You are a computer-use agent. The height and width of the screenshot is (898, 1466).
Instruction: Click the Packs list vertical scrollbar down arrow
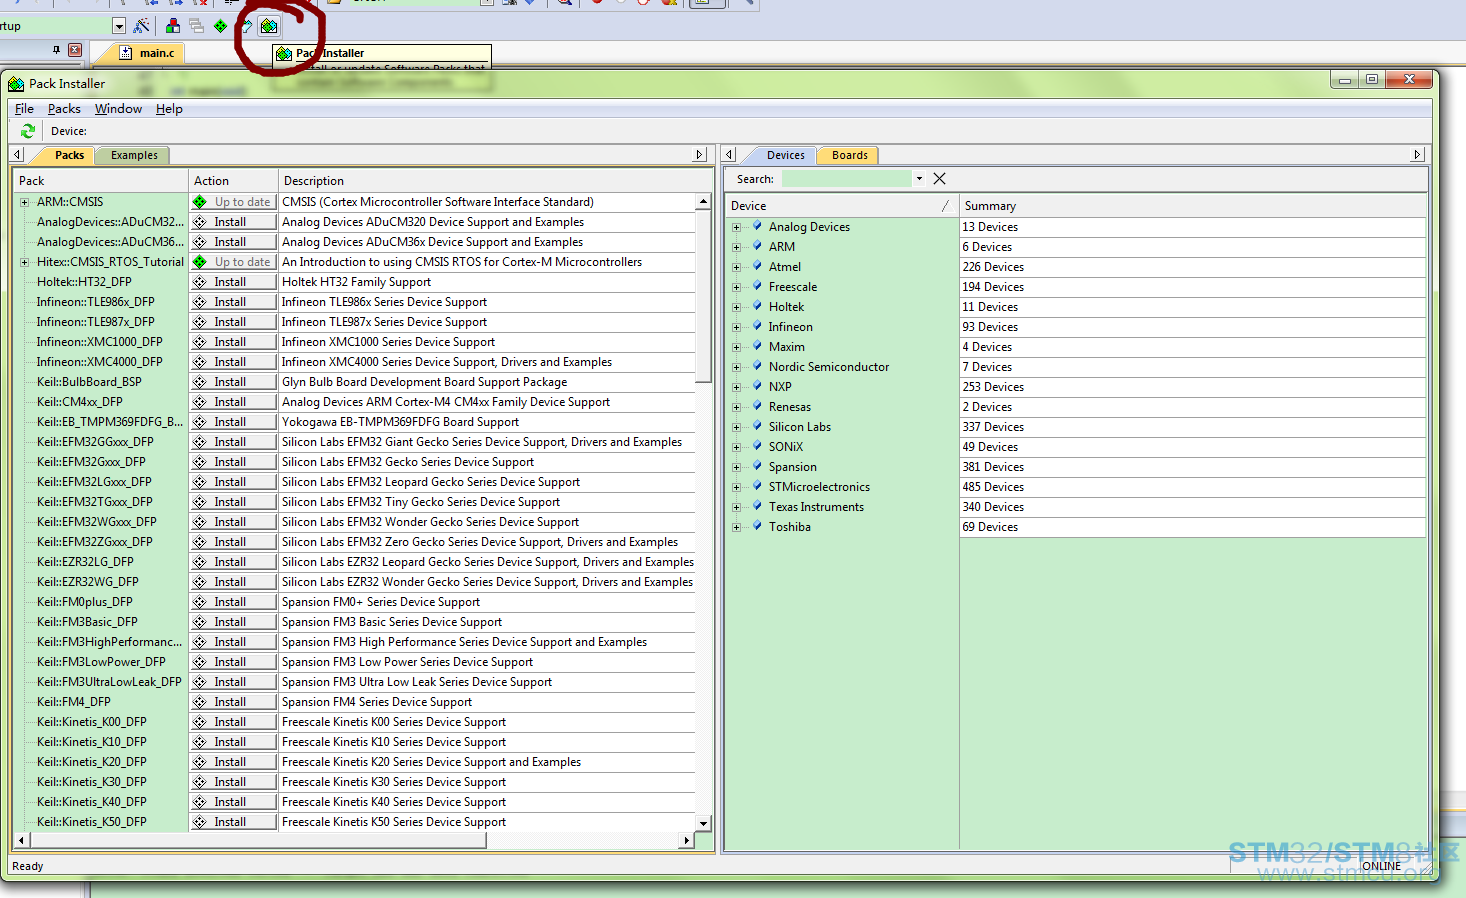(x=703, y=823)
